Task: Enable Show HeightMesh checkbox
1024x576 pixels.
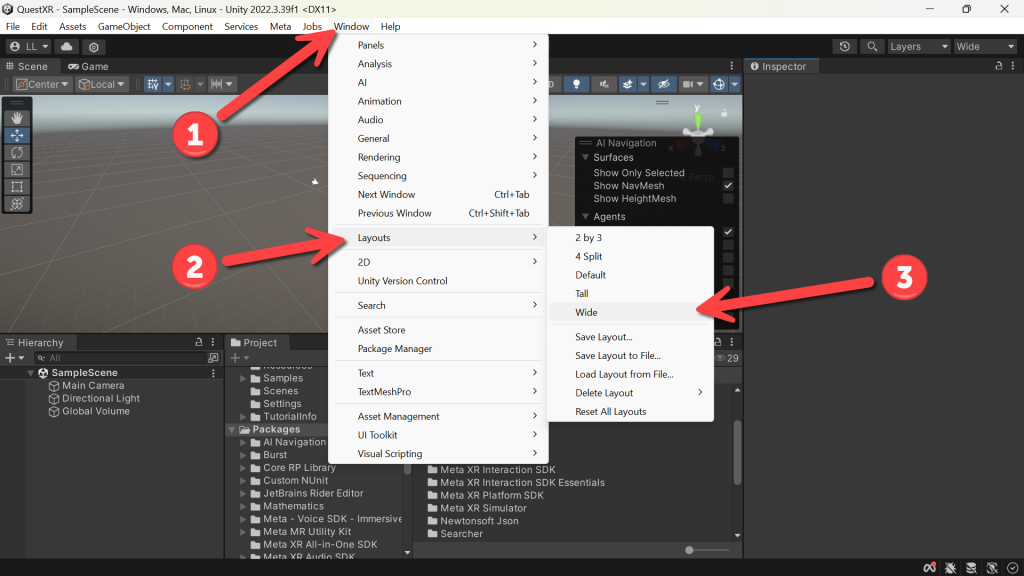Action: tap(728, 199)
